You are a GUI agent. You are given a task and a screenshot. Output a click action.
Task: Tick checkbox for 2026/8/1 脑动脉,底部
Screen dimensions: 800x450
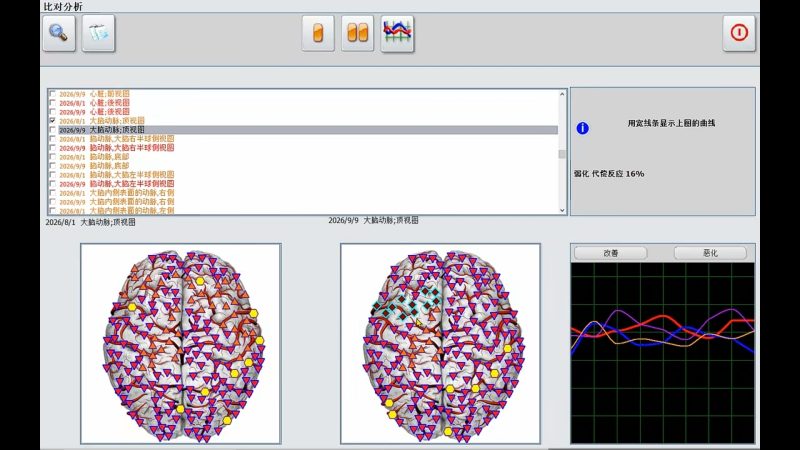point(53,157)
